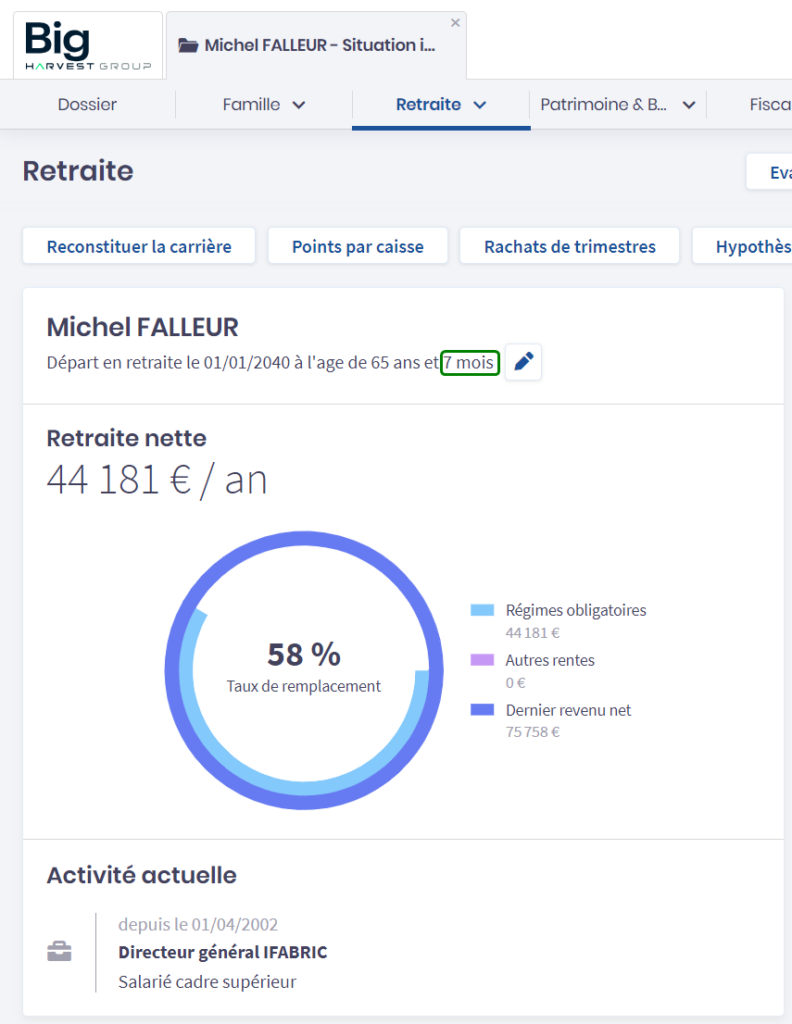The width and height of the screenshot is (792, 1024).
Task: Click the 58 % replacement rate donut center
Action: pos(303,666)
